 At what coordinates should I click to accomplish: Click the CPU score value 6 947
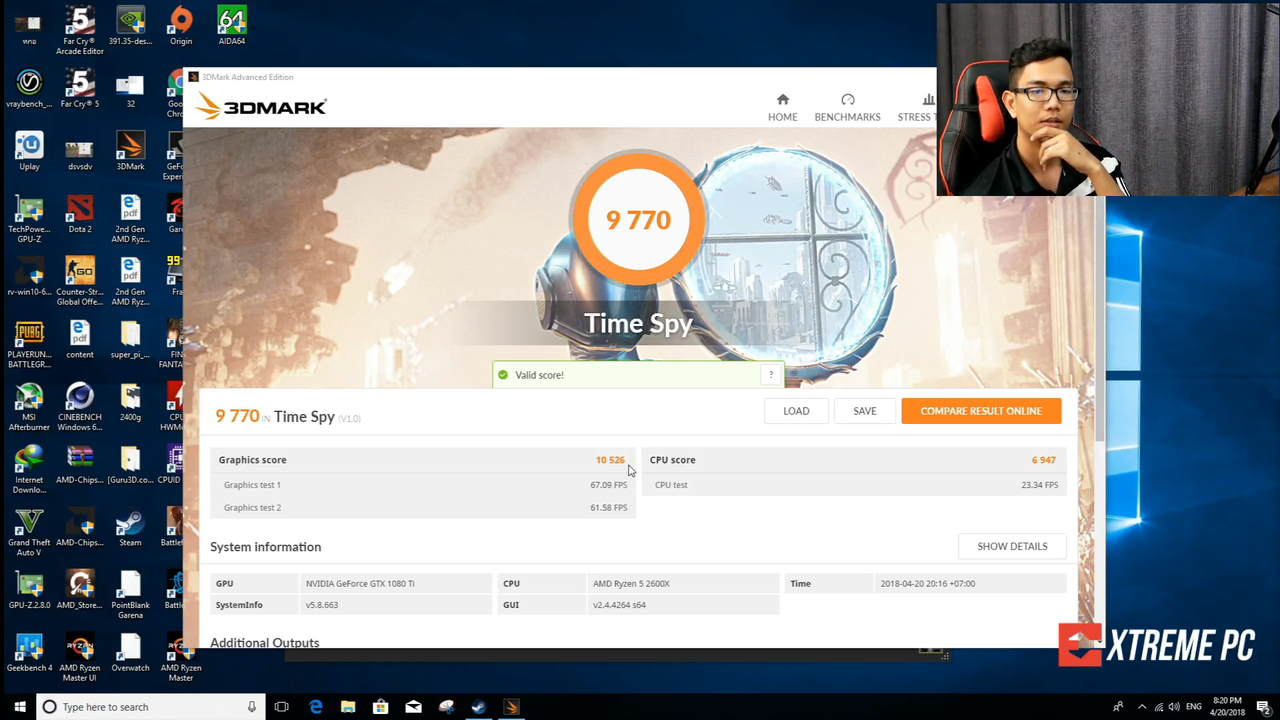click(1043, 460)
